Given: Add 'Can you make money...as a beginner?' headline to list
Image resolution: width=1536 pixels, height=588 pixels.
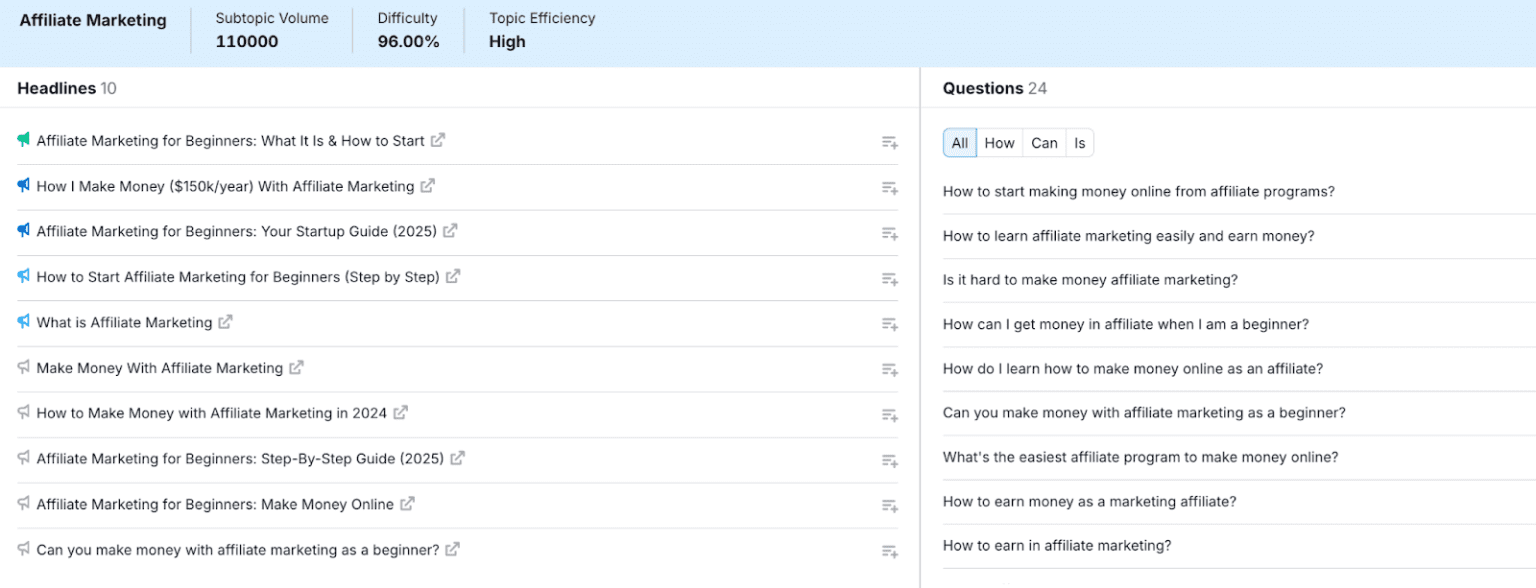Looking at the screenshot, I should click(x=889, y=551).
